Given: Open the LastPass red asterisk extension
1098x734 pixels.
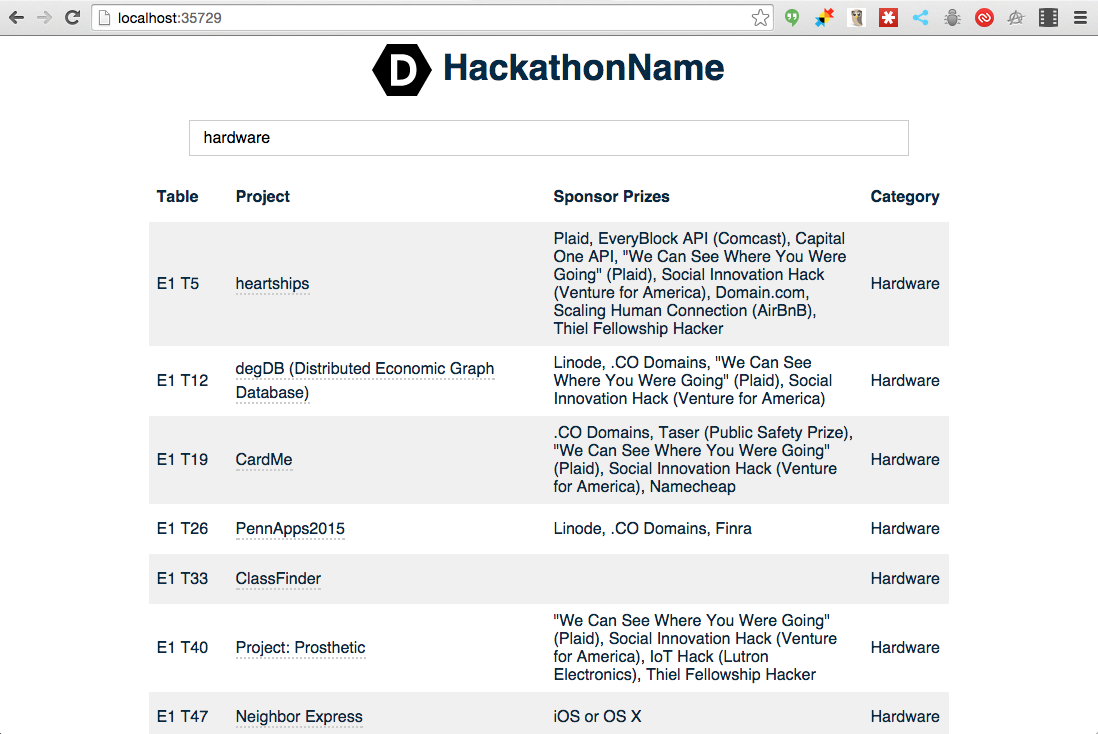Looking at the screenshot, I should pyautogui.click(x=888, y=17).
